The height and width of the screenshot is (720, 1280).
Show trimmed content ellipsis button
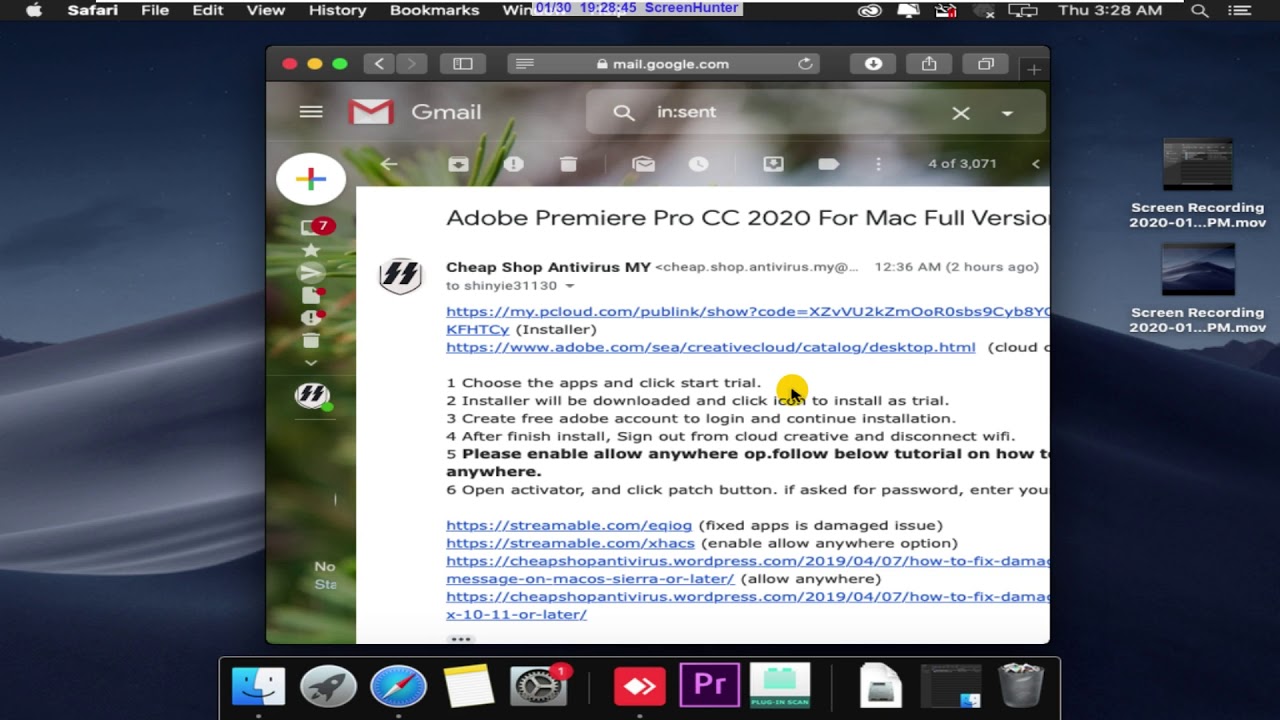click(460, 638)
